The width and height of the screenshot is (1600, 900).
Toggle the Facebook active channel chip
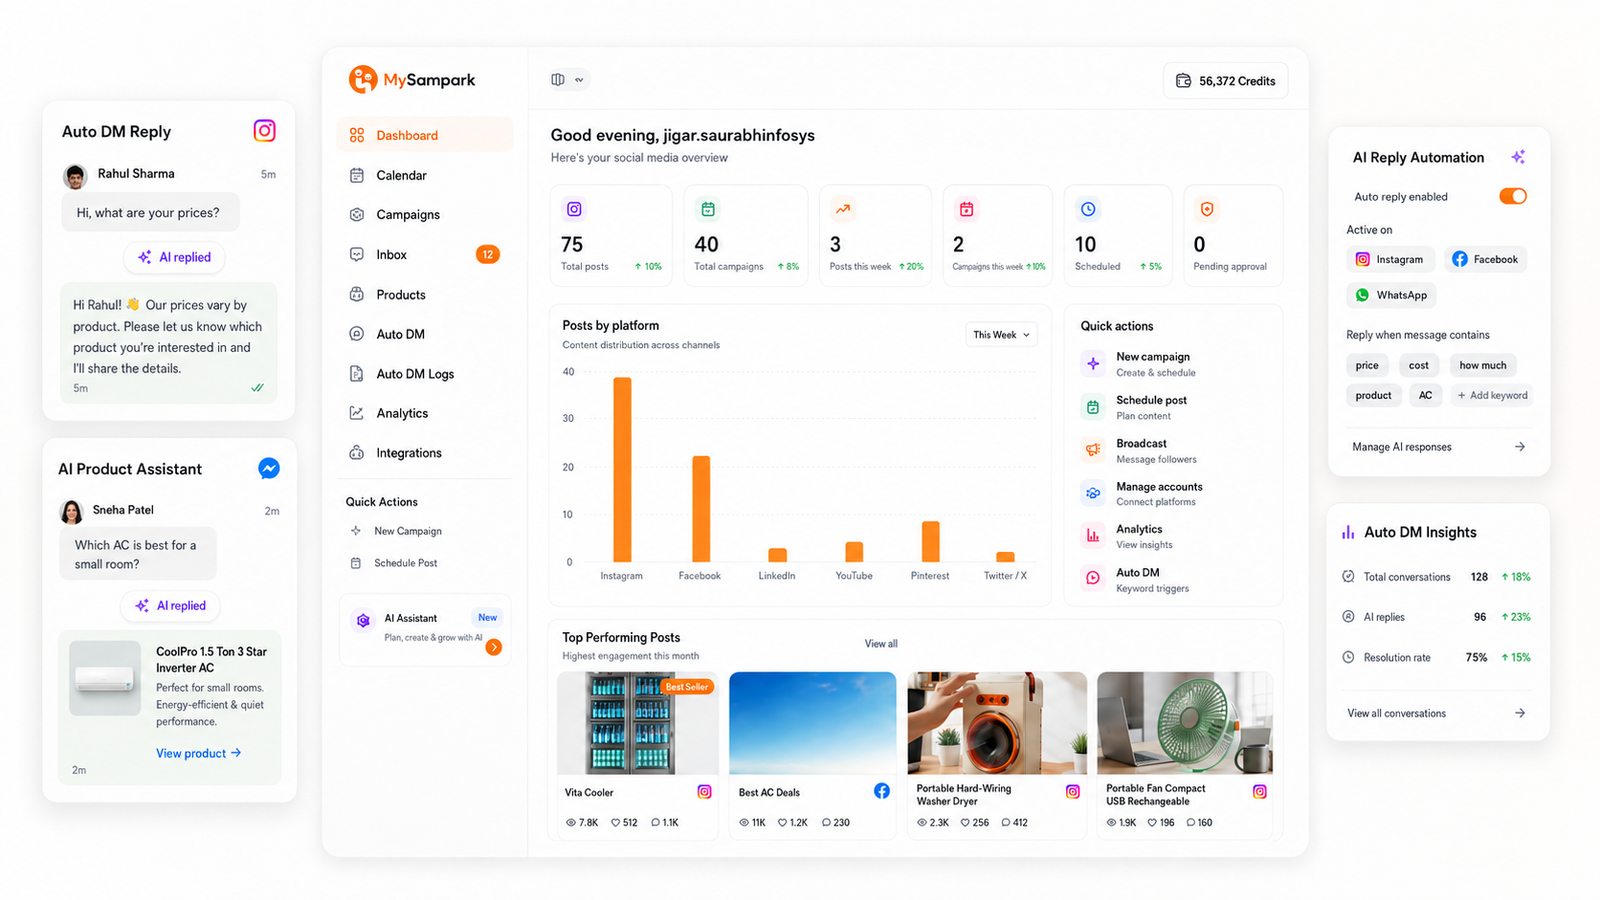(1485, 259)
